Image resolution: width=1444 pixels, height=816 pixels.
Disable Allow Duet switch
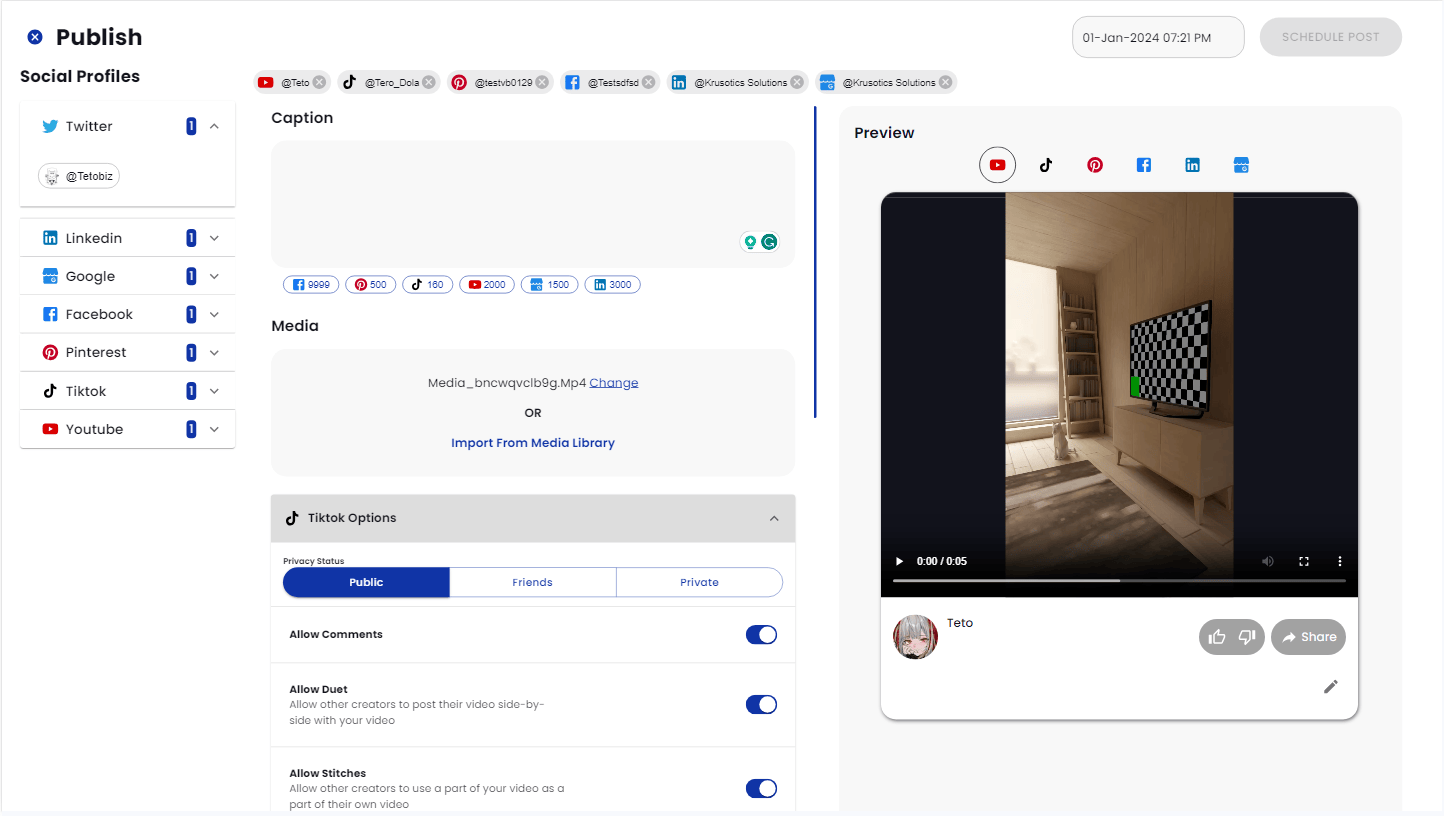(x=761, y=705)
